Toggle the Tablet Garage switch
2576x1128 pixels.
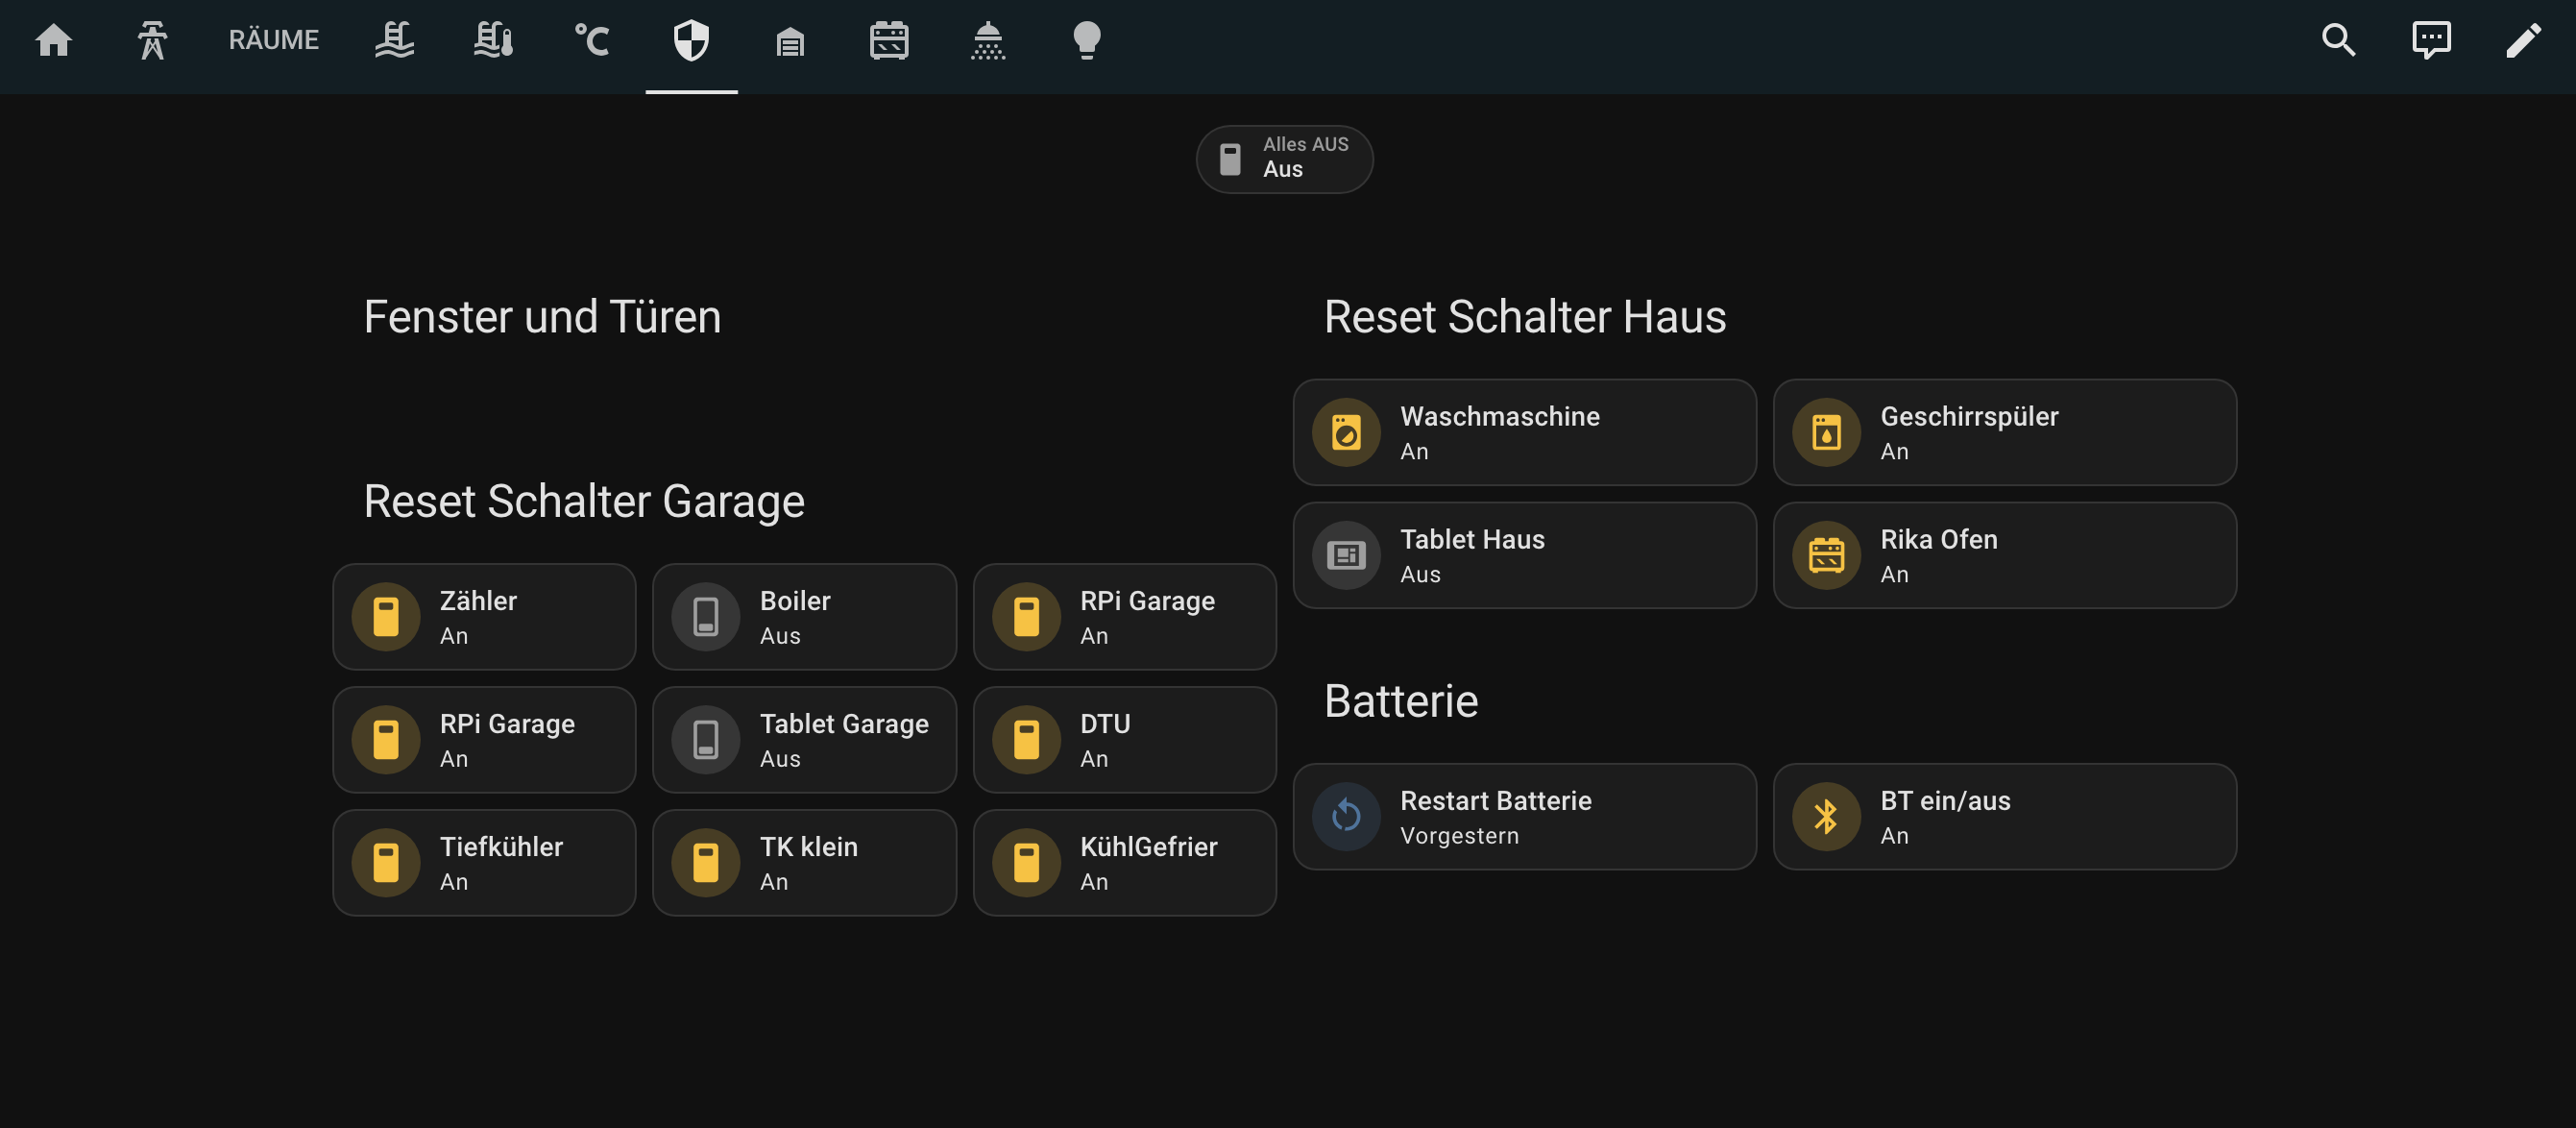pos(706,740)
